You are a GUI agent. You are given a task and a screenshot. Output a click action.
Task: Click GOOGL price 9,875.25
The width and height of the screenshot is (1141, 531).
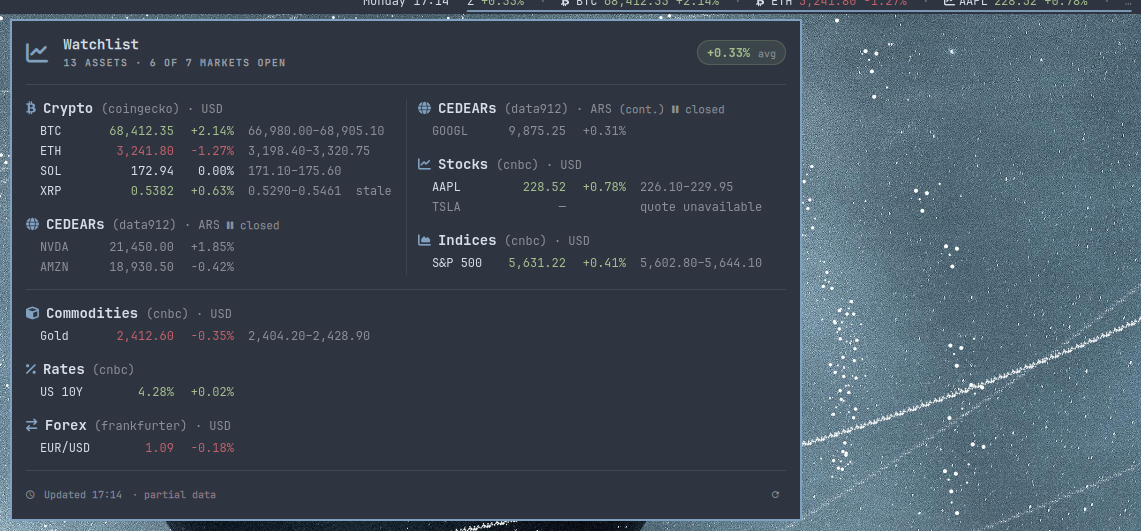pos(537,131)
